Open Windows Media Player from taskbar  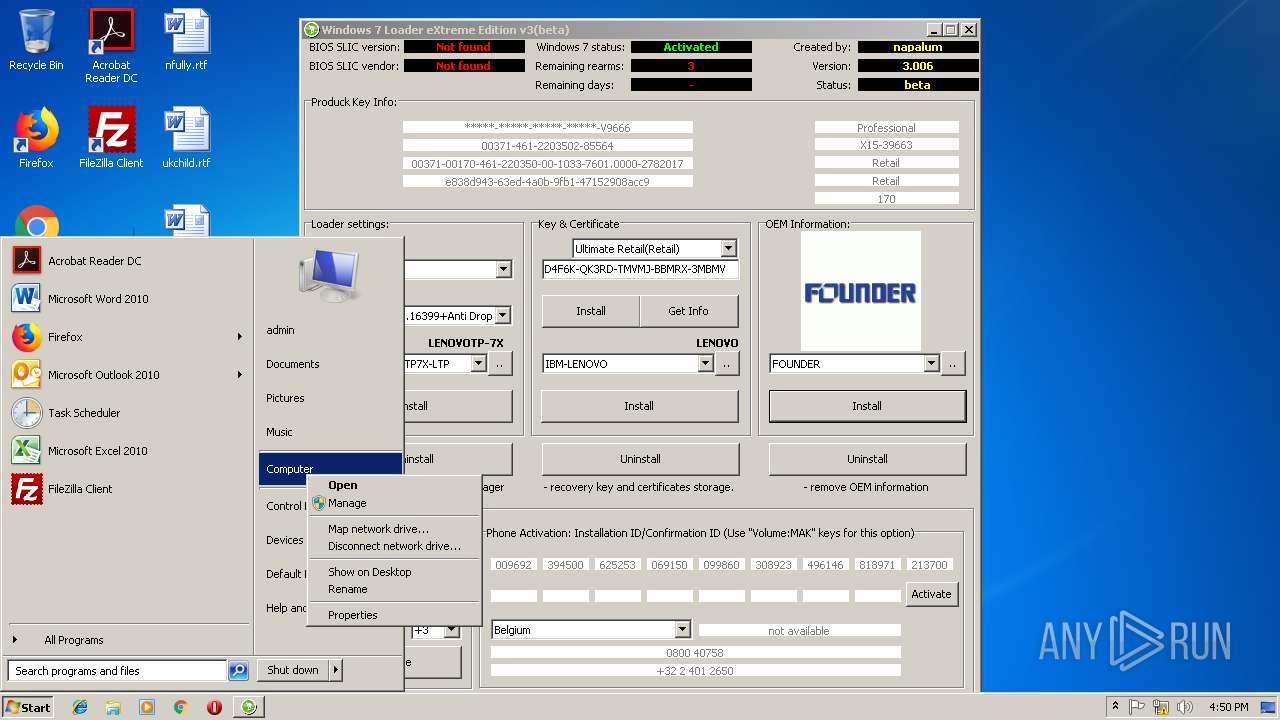147,707
